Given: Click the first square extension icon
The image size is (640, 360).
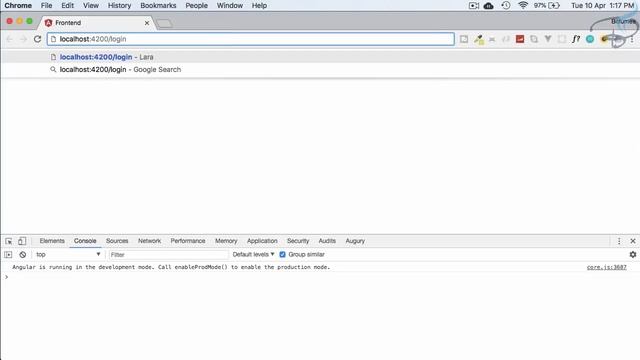Looking at the screenshot, I should pyautogui.click(x=464, y=39).
